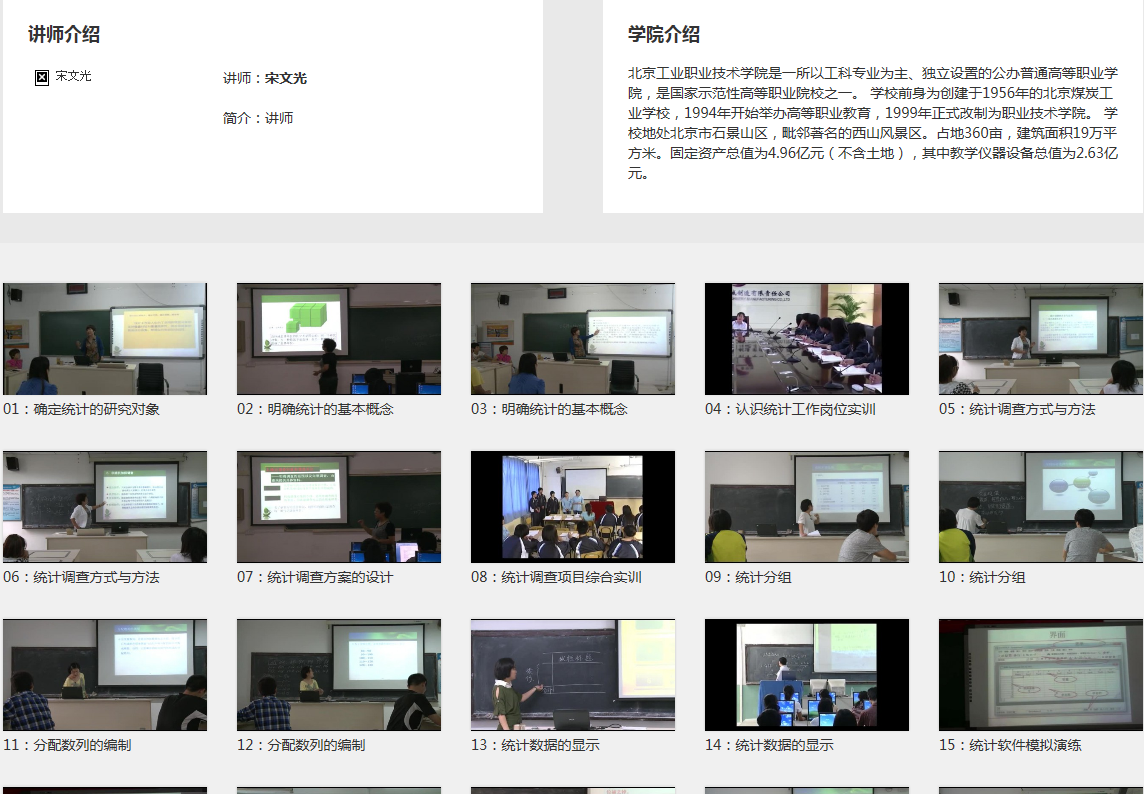The height and width of the screenshot is (794, 1144).
Task: Open link 03：明确统计的基本概念
Action: pos(549,409)
